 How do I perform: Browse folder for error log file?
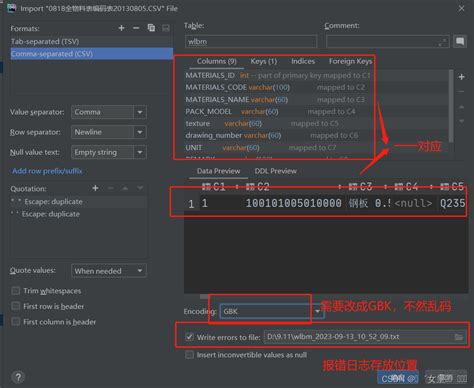459,337
